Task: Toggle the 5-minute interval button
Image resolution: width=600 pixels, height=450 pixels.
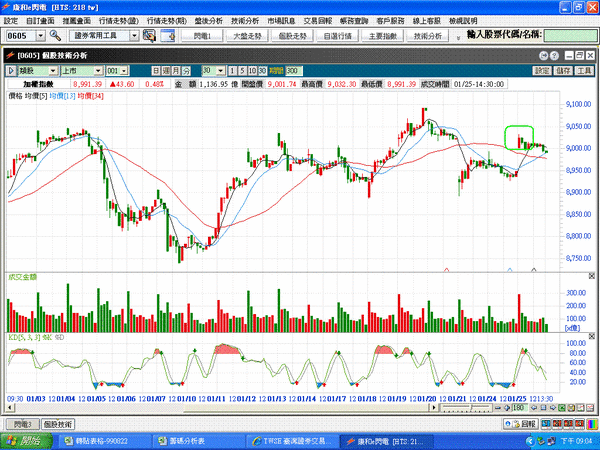Action: coord(242,71)
